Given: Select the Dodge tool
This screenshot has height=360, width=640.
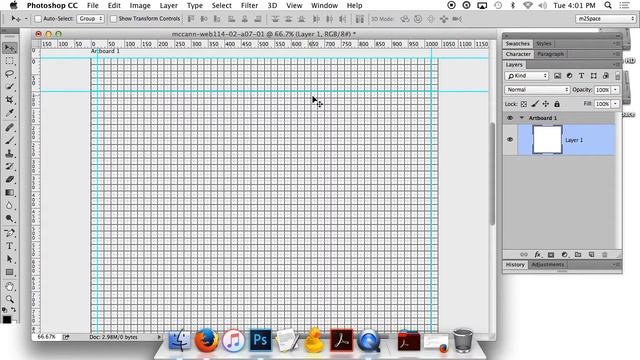Looking at the screenshot, I should click(9, 219).
